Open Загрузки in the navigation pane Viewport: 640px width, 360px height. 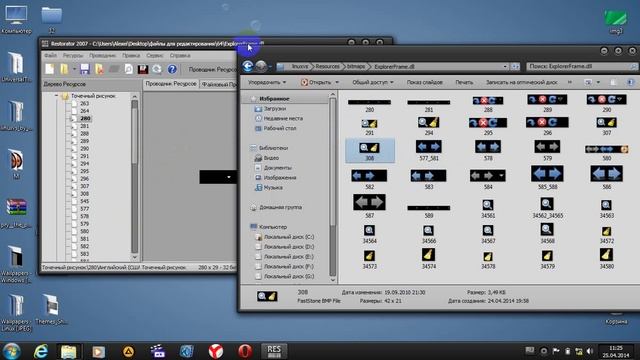pyautogui.click(x=275, y=109)
